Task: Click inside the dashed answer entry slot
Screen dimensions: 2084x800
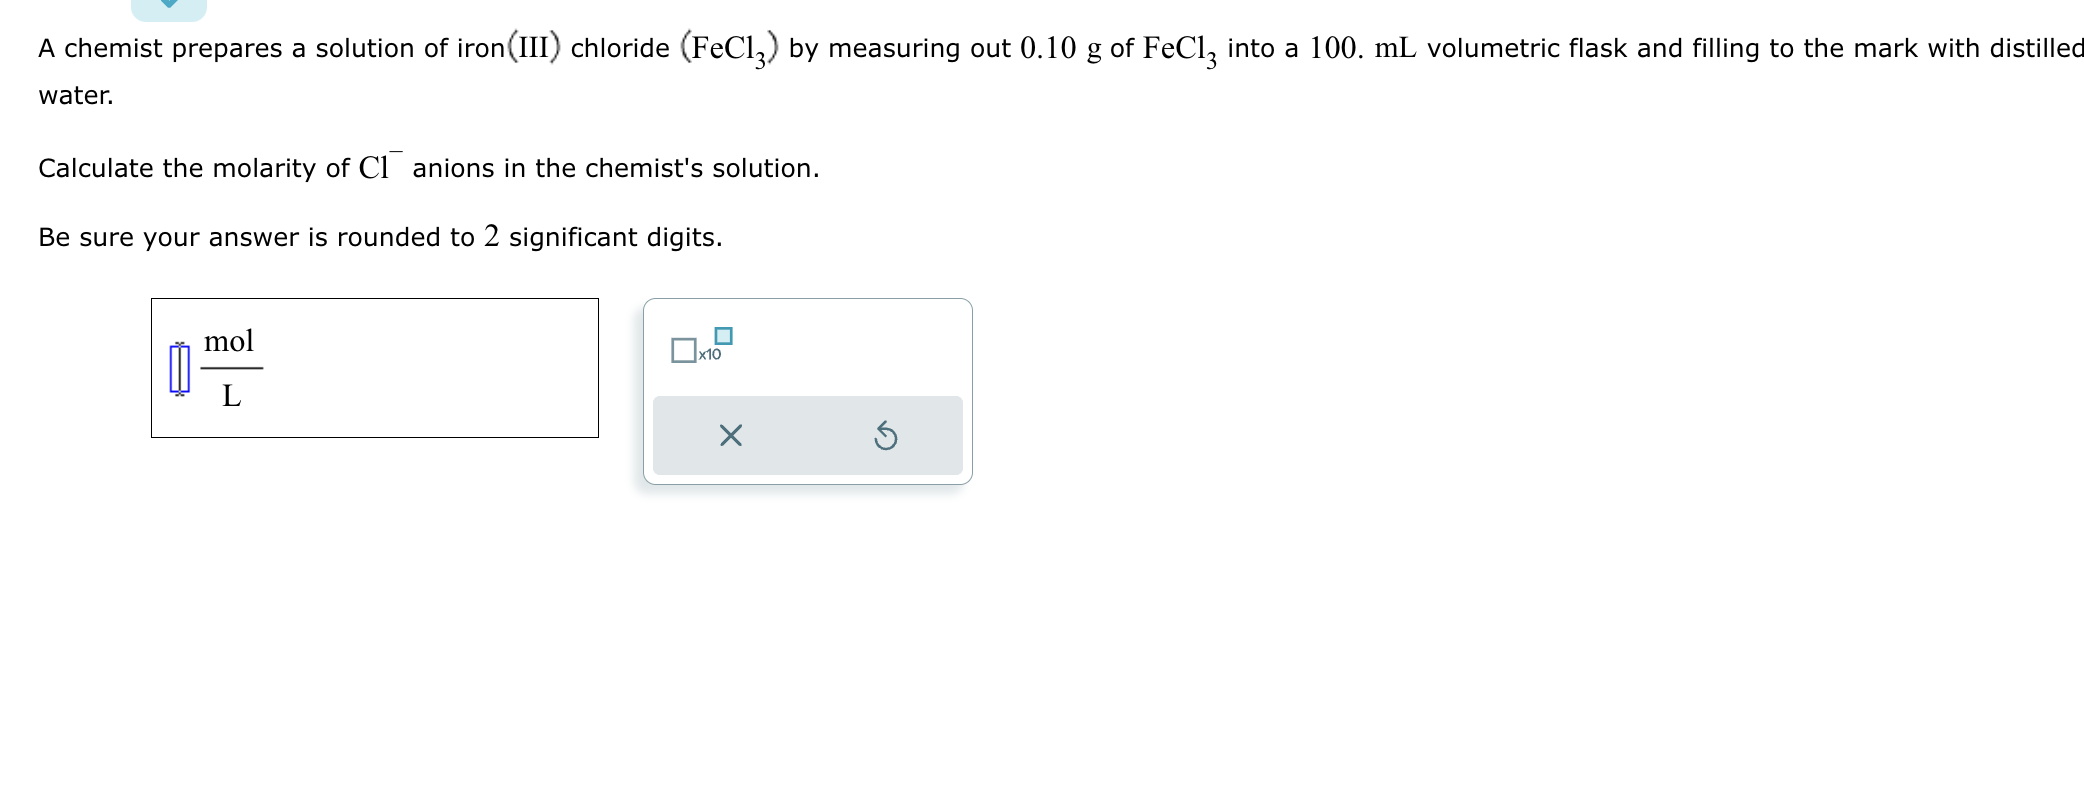Action: (178, 368)
